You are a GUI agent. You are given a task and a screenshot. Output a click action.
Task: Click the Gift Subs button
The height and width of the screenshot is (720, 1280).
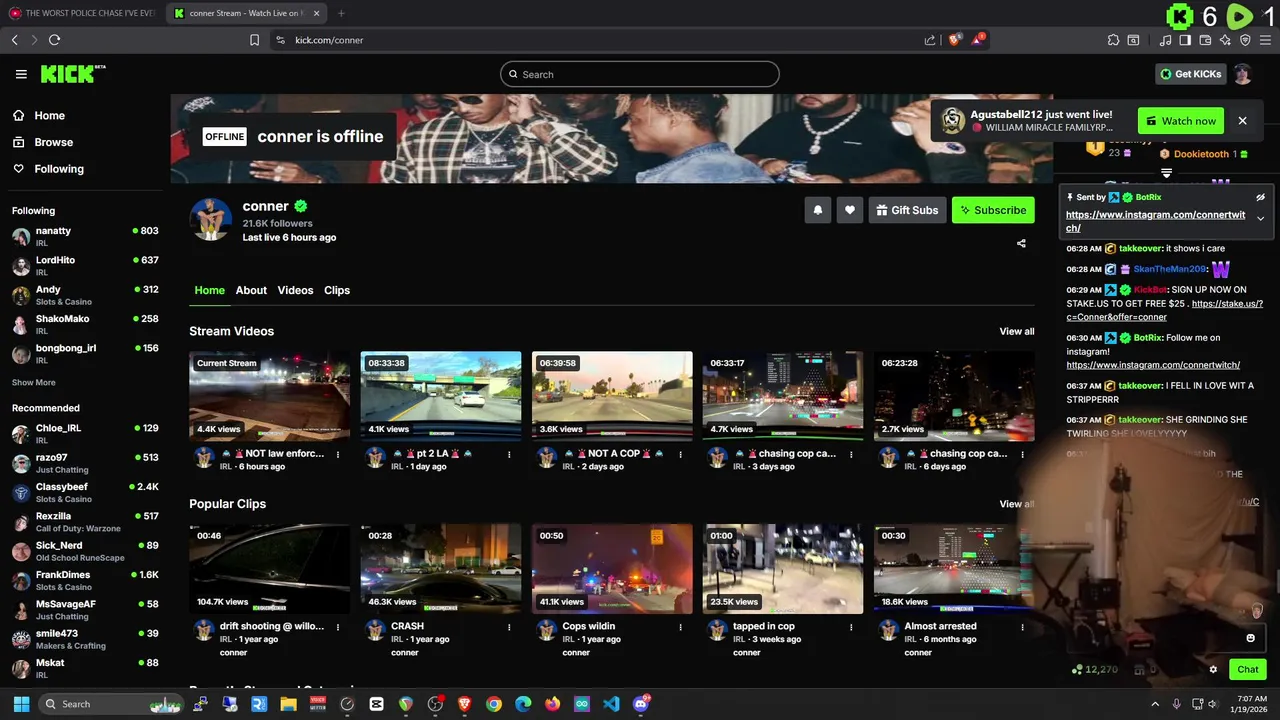[x=908, y=210]
